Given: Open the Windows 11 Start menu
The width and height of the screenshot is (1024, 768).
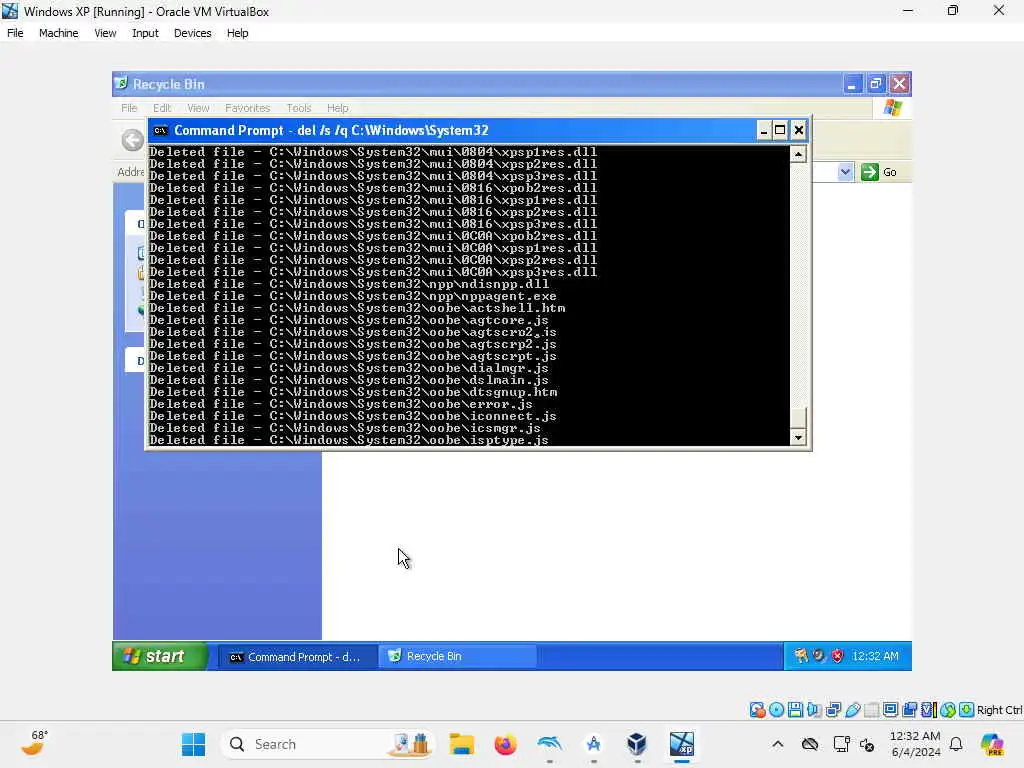Looking at the screenshot, I should [193, 744].
